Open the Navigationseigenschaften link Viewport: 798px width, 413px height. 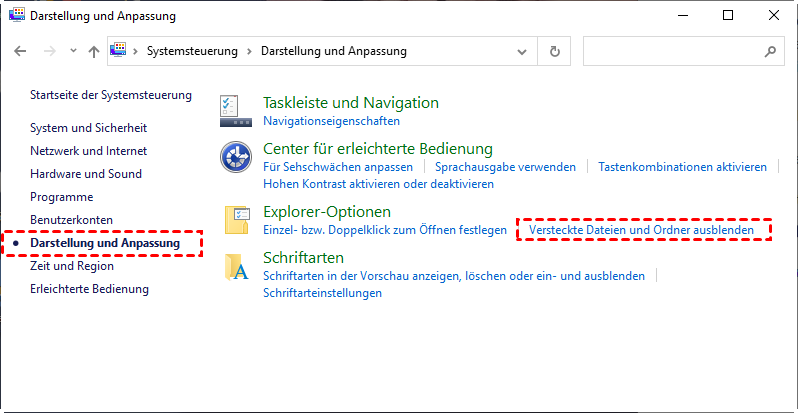tap(331, 121)
